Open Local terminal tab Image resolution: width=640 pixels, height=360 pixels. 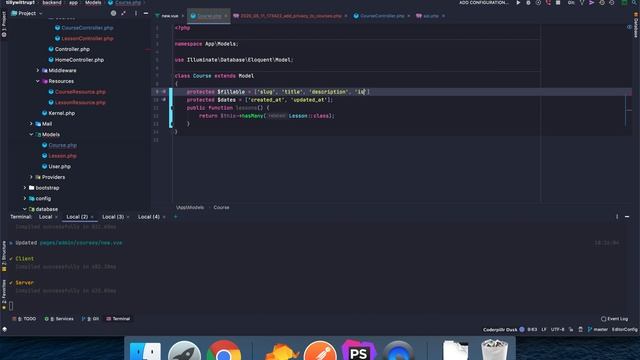click(x=45, y=217)
